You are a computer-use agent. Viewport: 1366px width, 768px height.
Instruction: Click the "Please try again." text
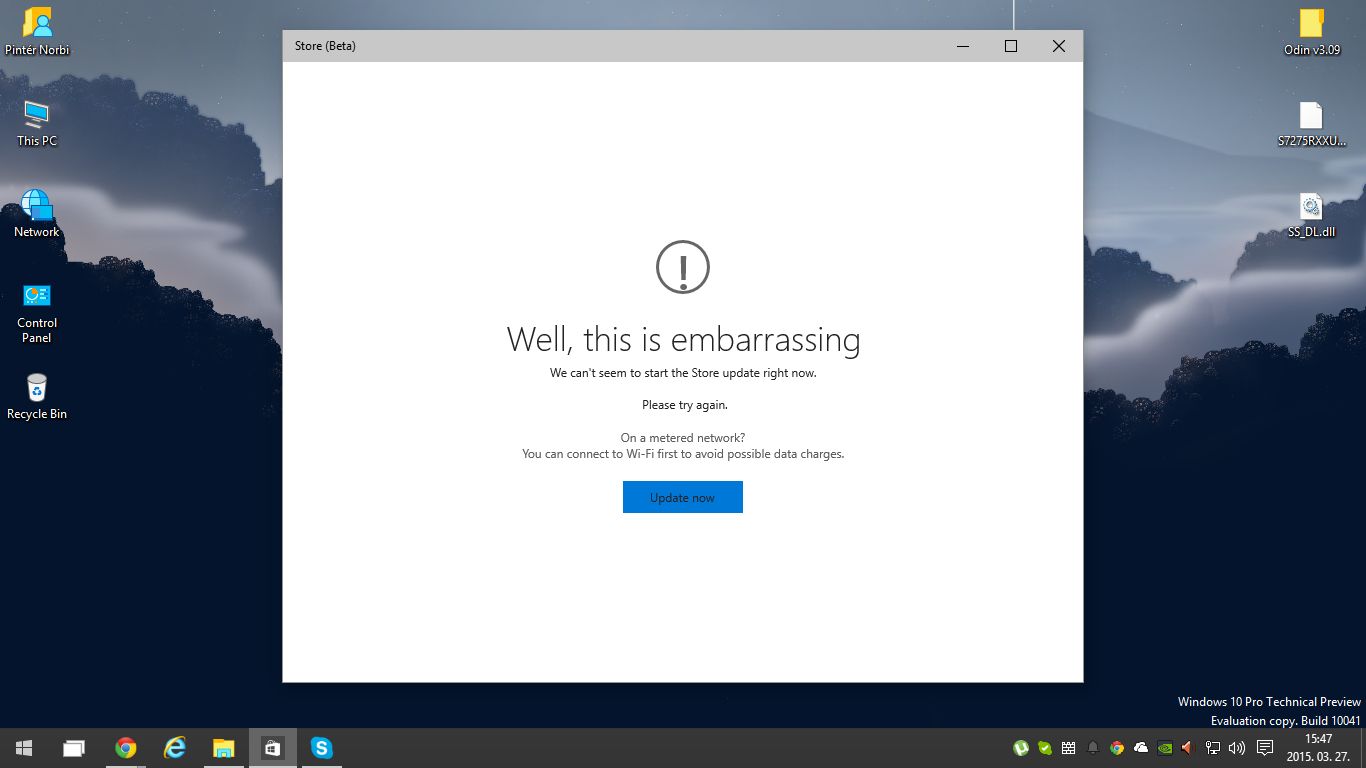(684, 405)
